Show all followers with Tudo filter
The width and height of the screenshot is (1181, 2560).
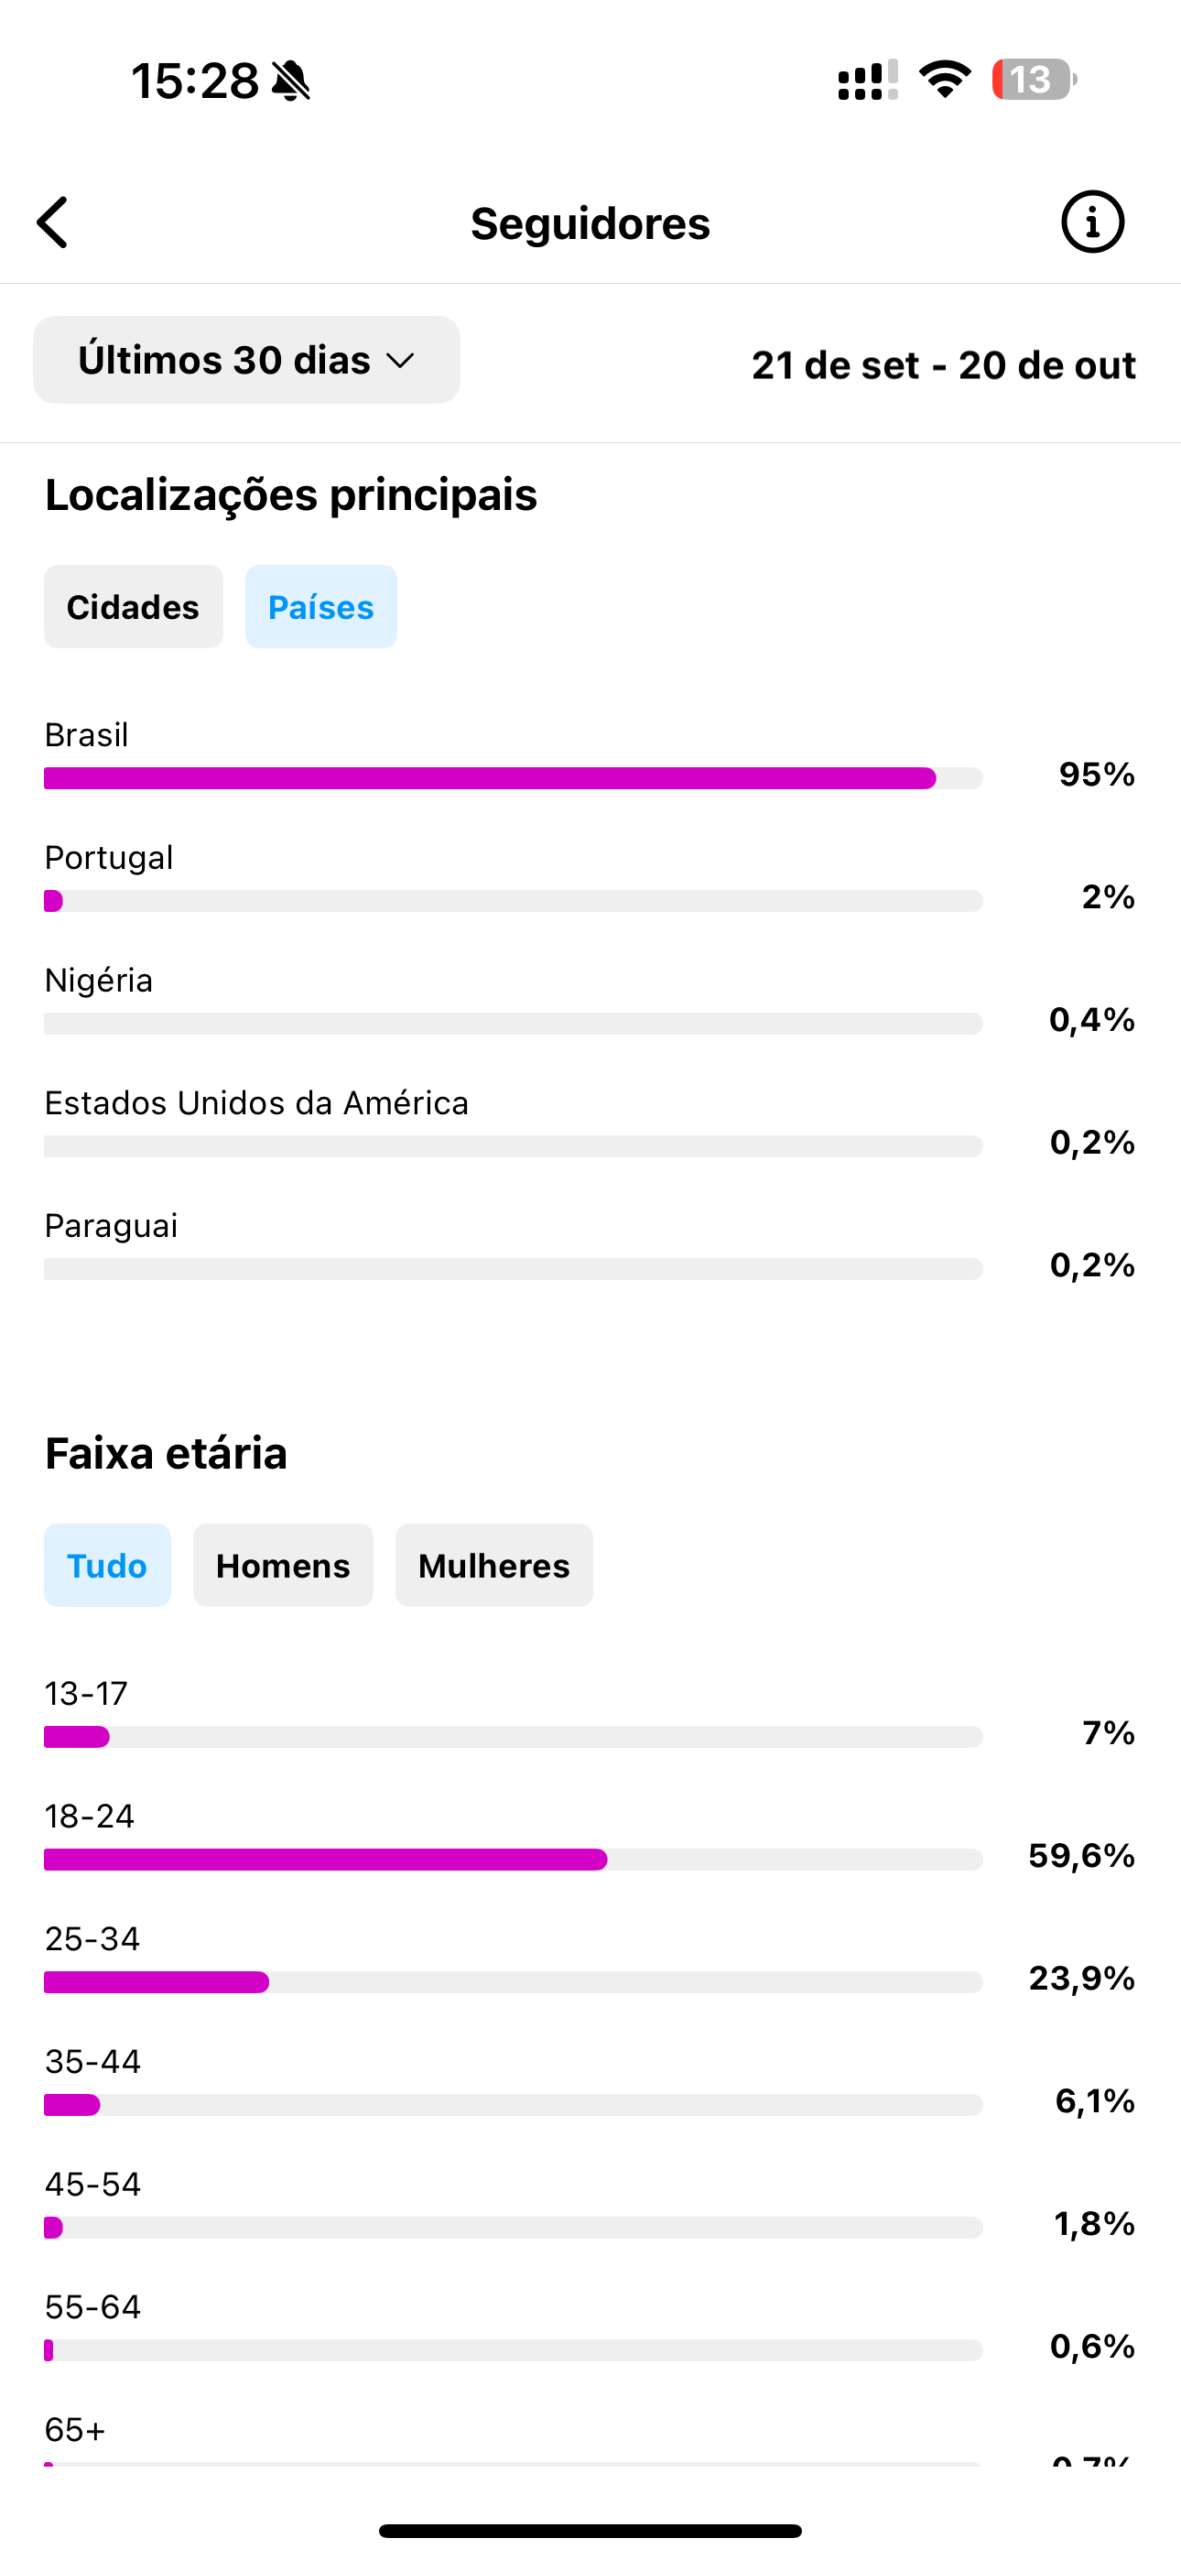pos(107,1565)
